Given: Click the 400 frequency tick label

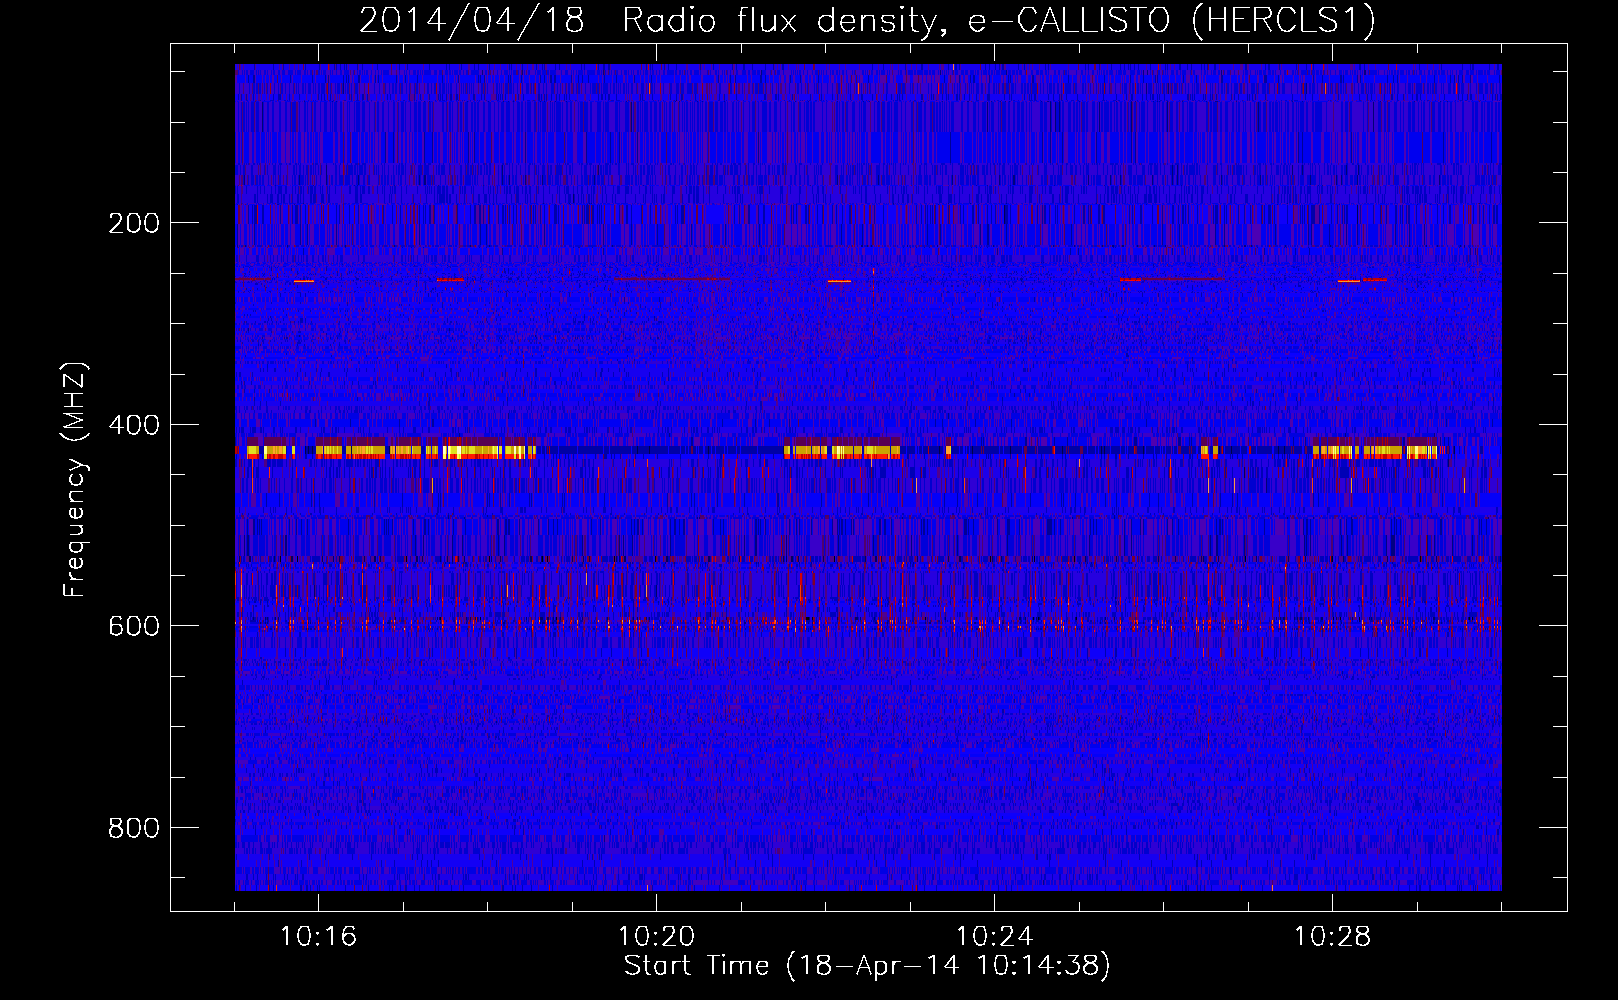Looking at the screenshot, I should coord(134,425).
